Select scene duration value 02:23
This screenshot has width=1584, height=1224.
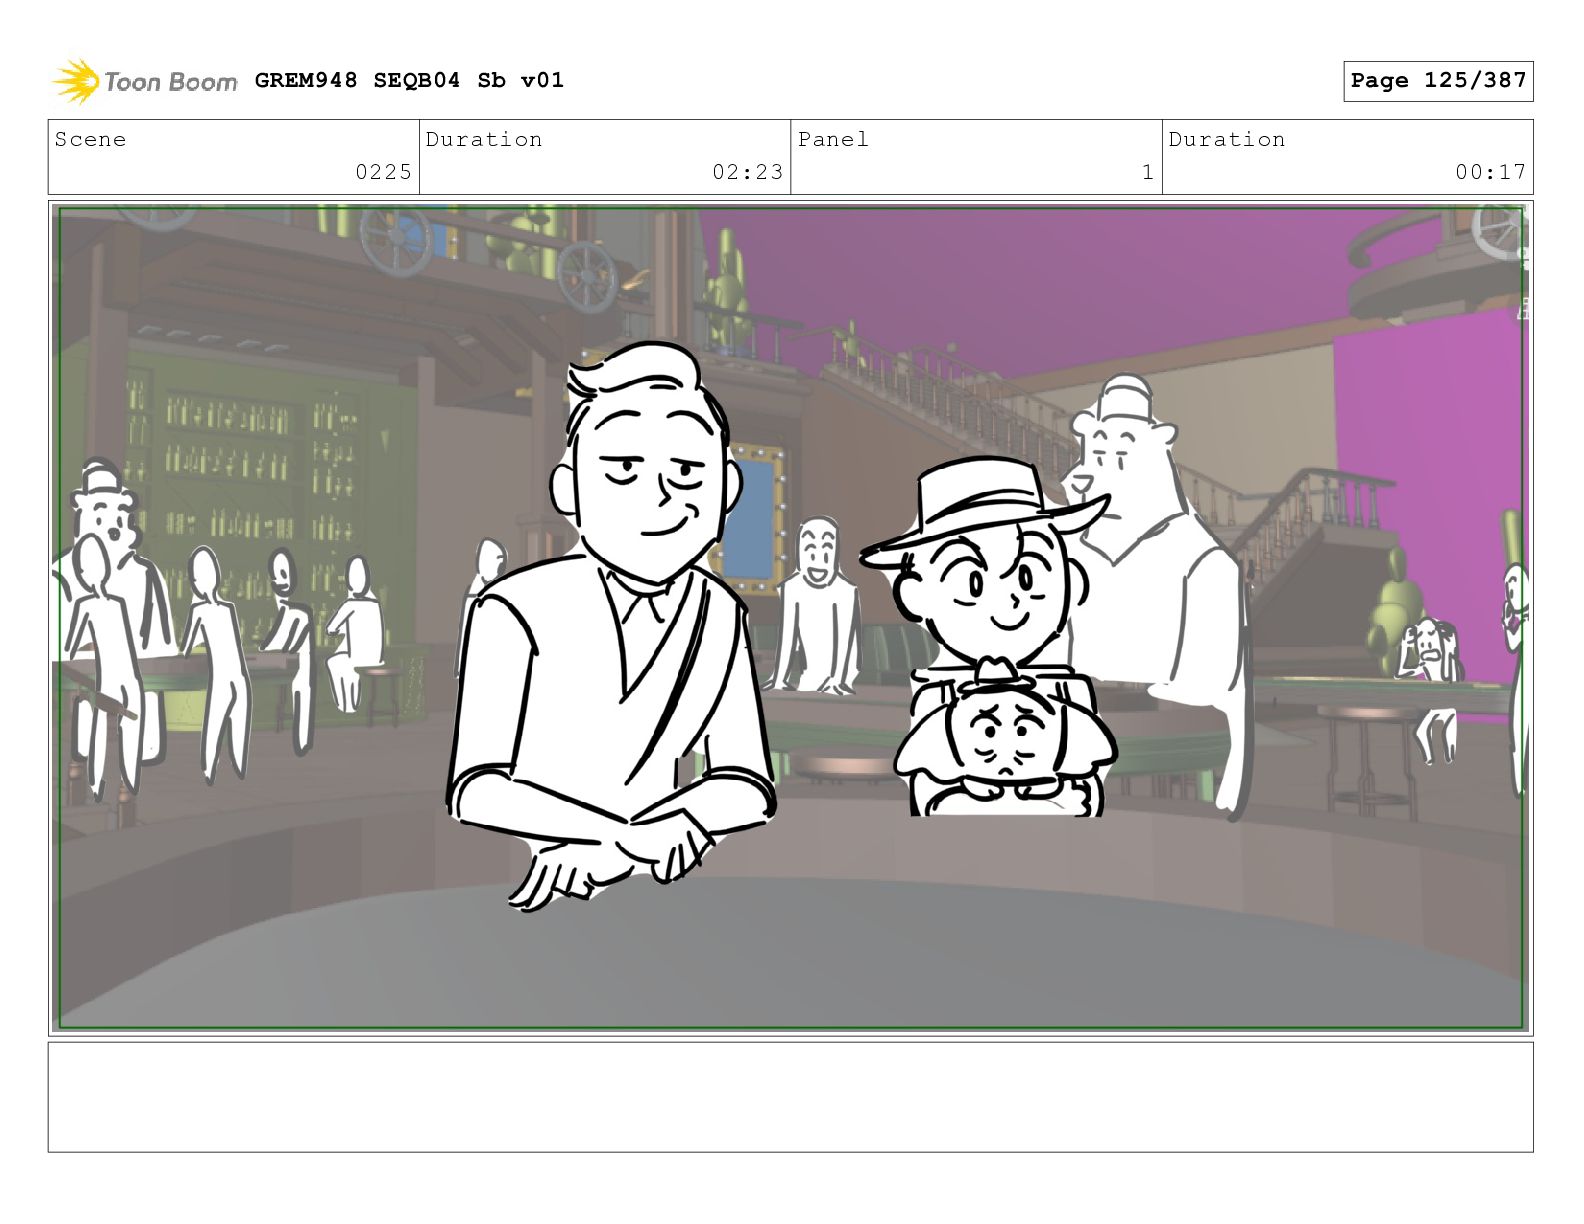point(748,172)
